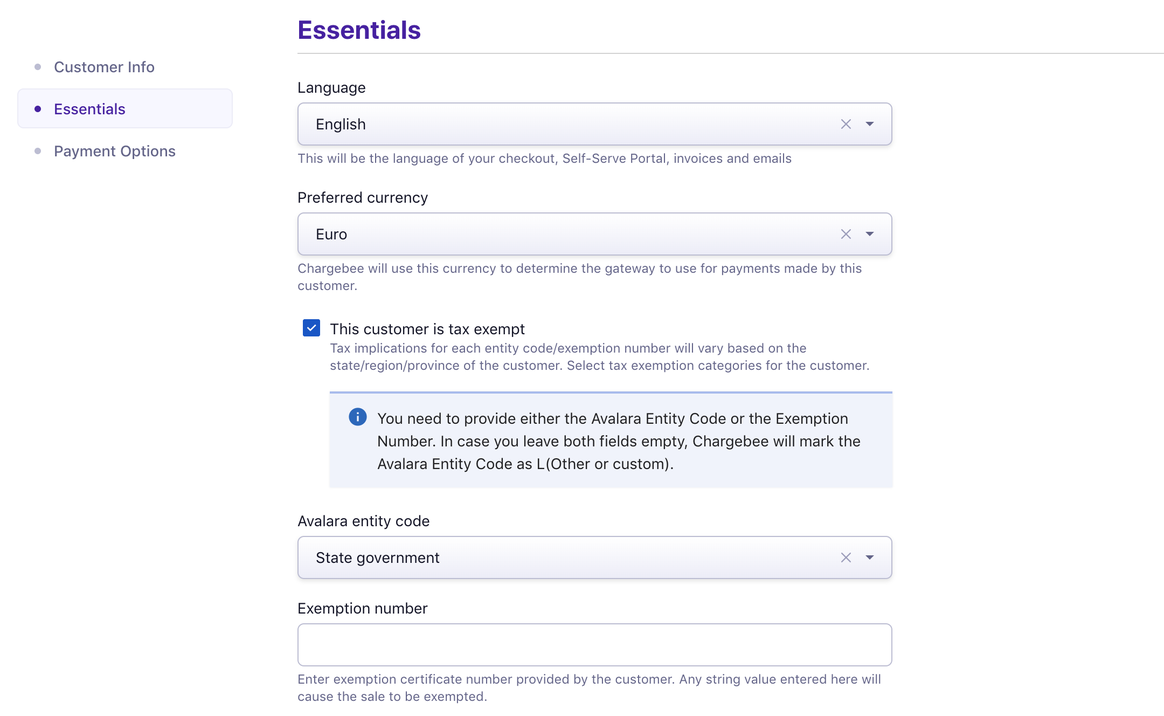
Task: Click the blue info icon in notice
Action: click(357, 417)
